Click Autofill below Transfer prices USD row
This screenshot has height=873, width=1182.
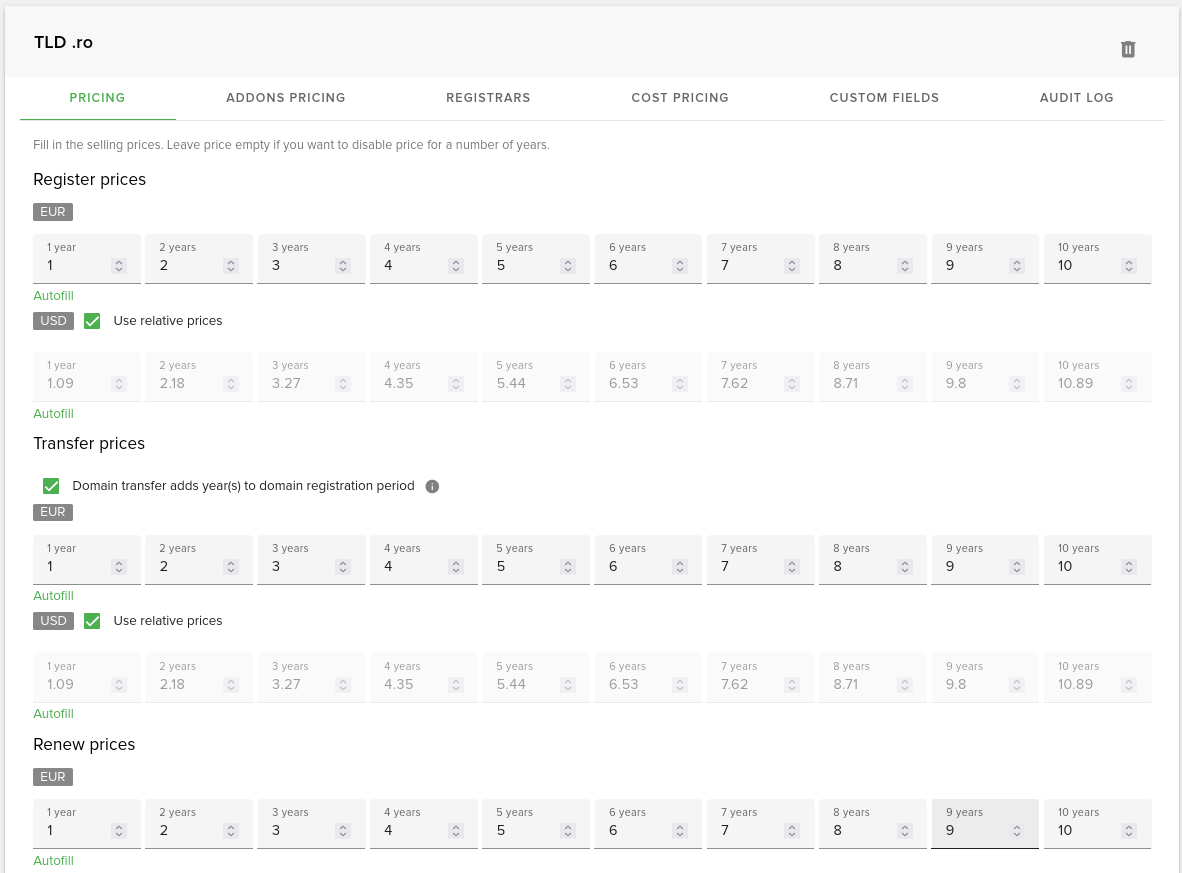[53, 714]
